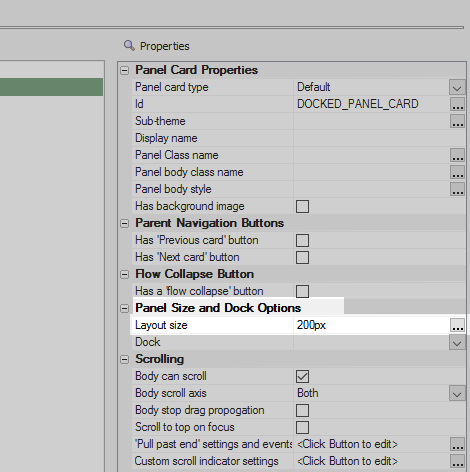Screen dimensions: 470x472
Task: Open Custom scroll indicator settings ellipsis button
Action: 457,461
